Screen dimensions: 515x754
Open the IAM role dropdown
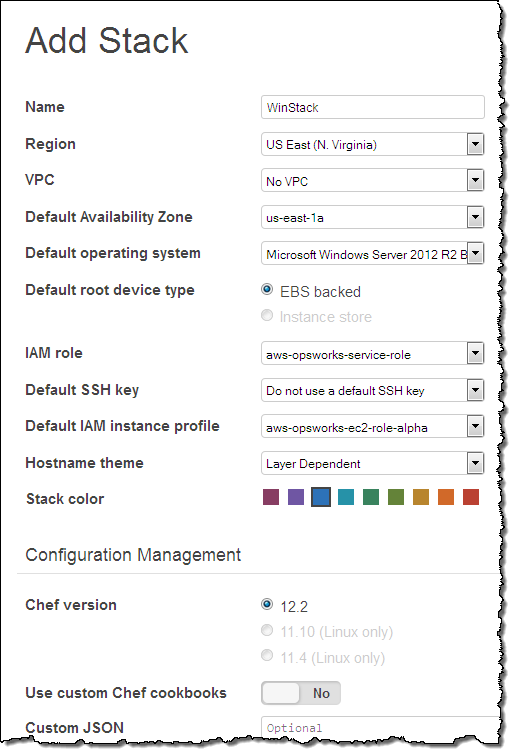[372, 354]
